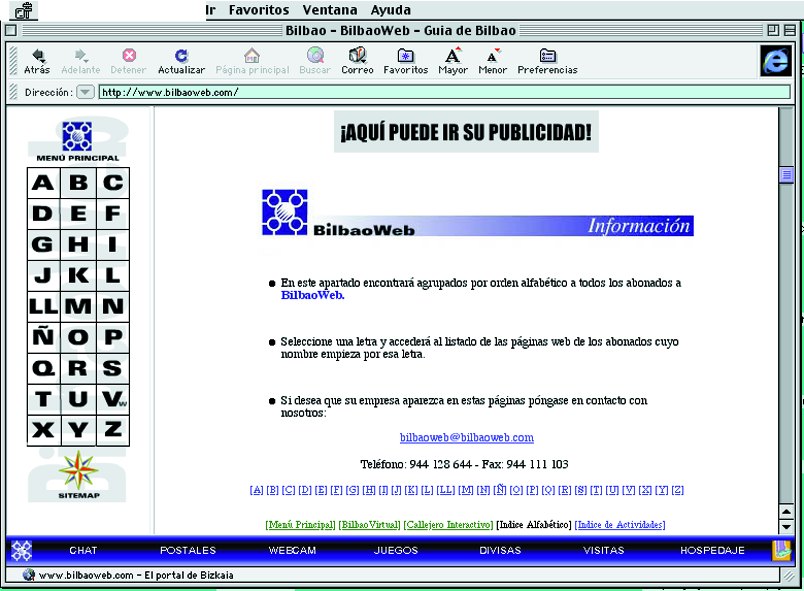Click the Detener stop icon
Screen dimensions: 804x591
pyautogui.click(x=129, y=55)
